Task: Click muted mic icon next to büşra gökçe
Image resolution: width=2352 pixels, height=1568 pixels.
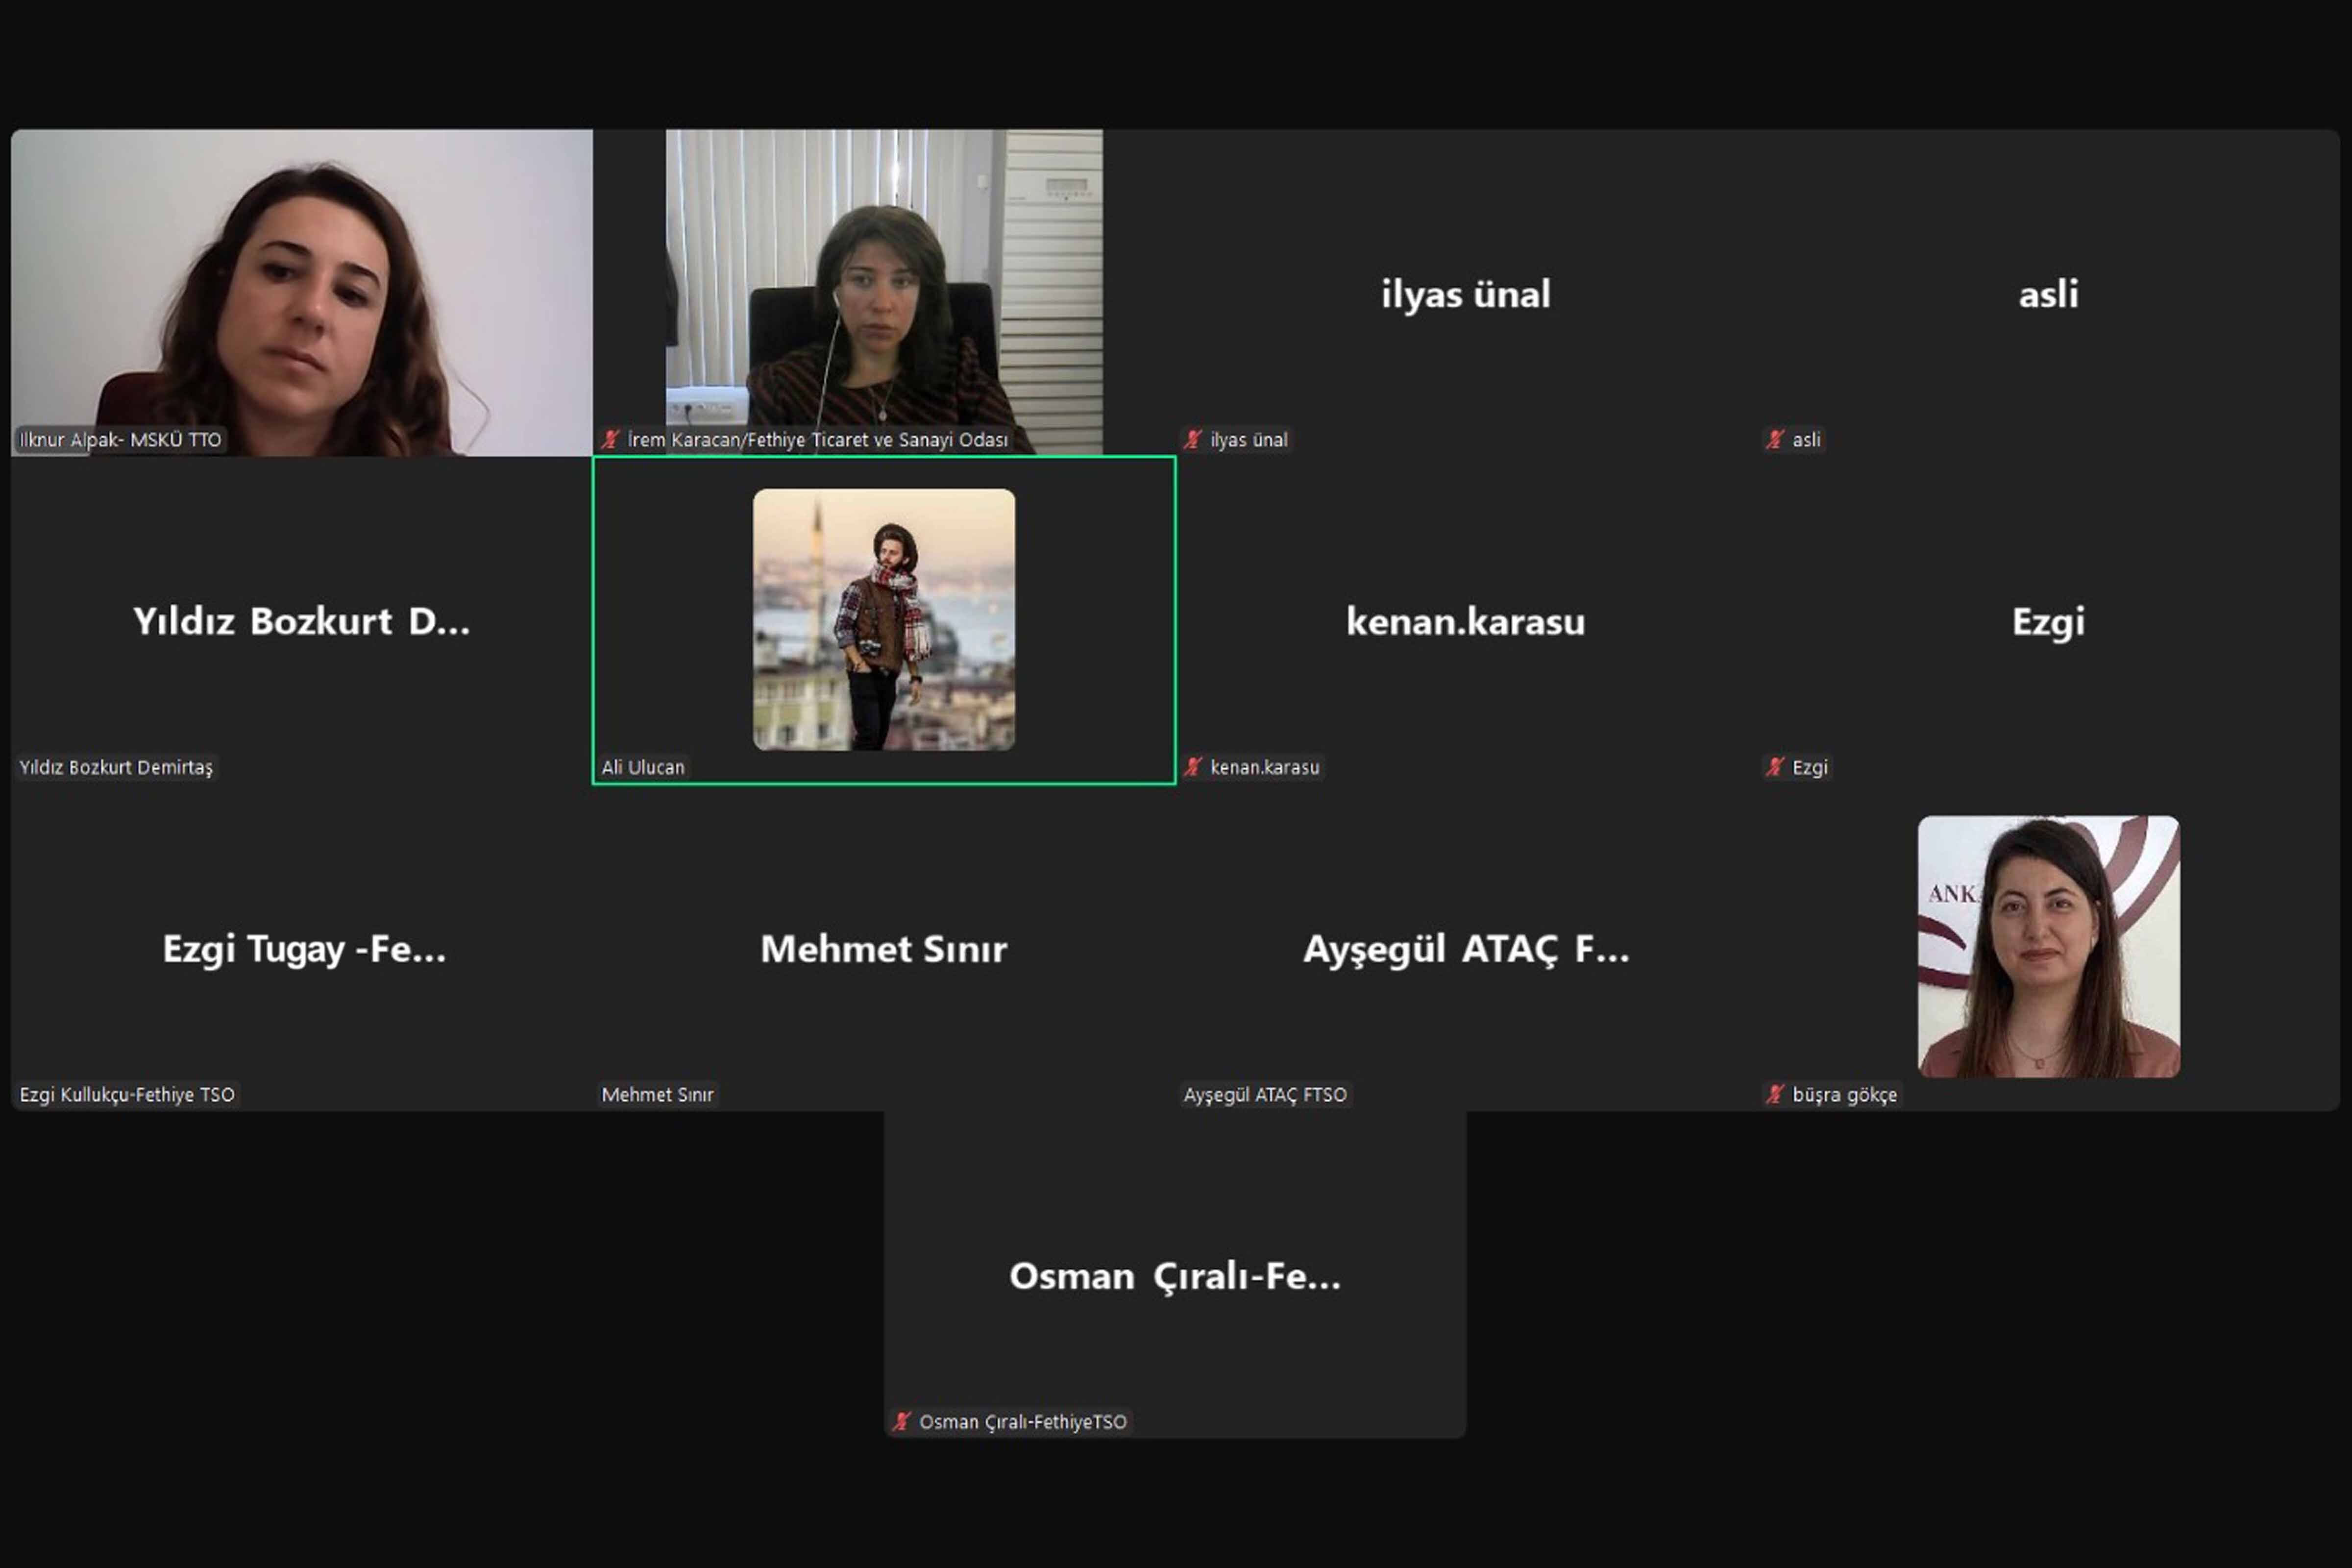Action: pyautogui.click(x=1774, y=1094)
